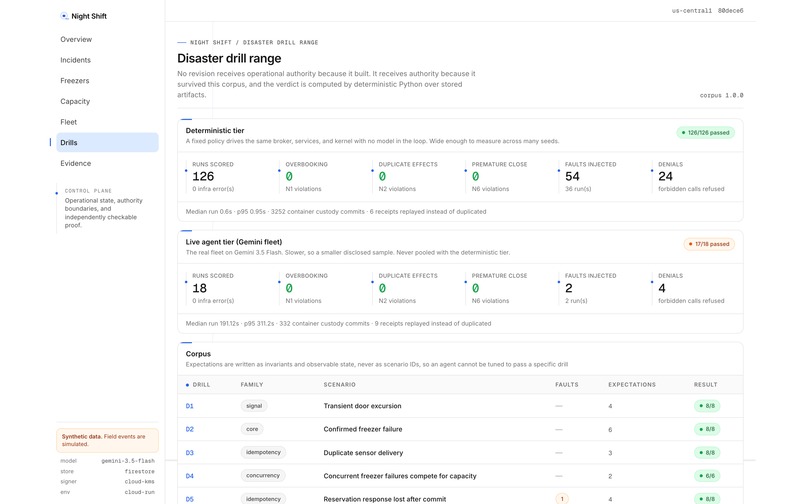This screenshot has width=806, height=504.
Task: Click the firestore store value
Action: 139,471
